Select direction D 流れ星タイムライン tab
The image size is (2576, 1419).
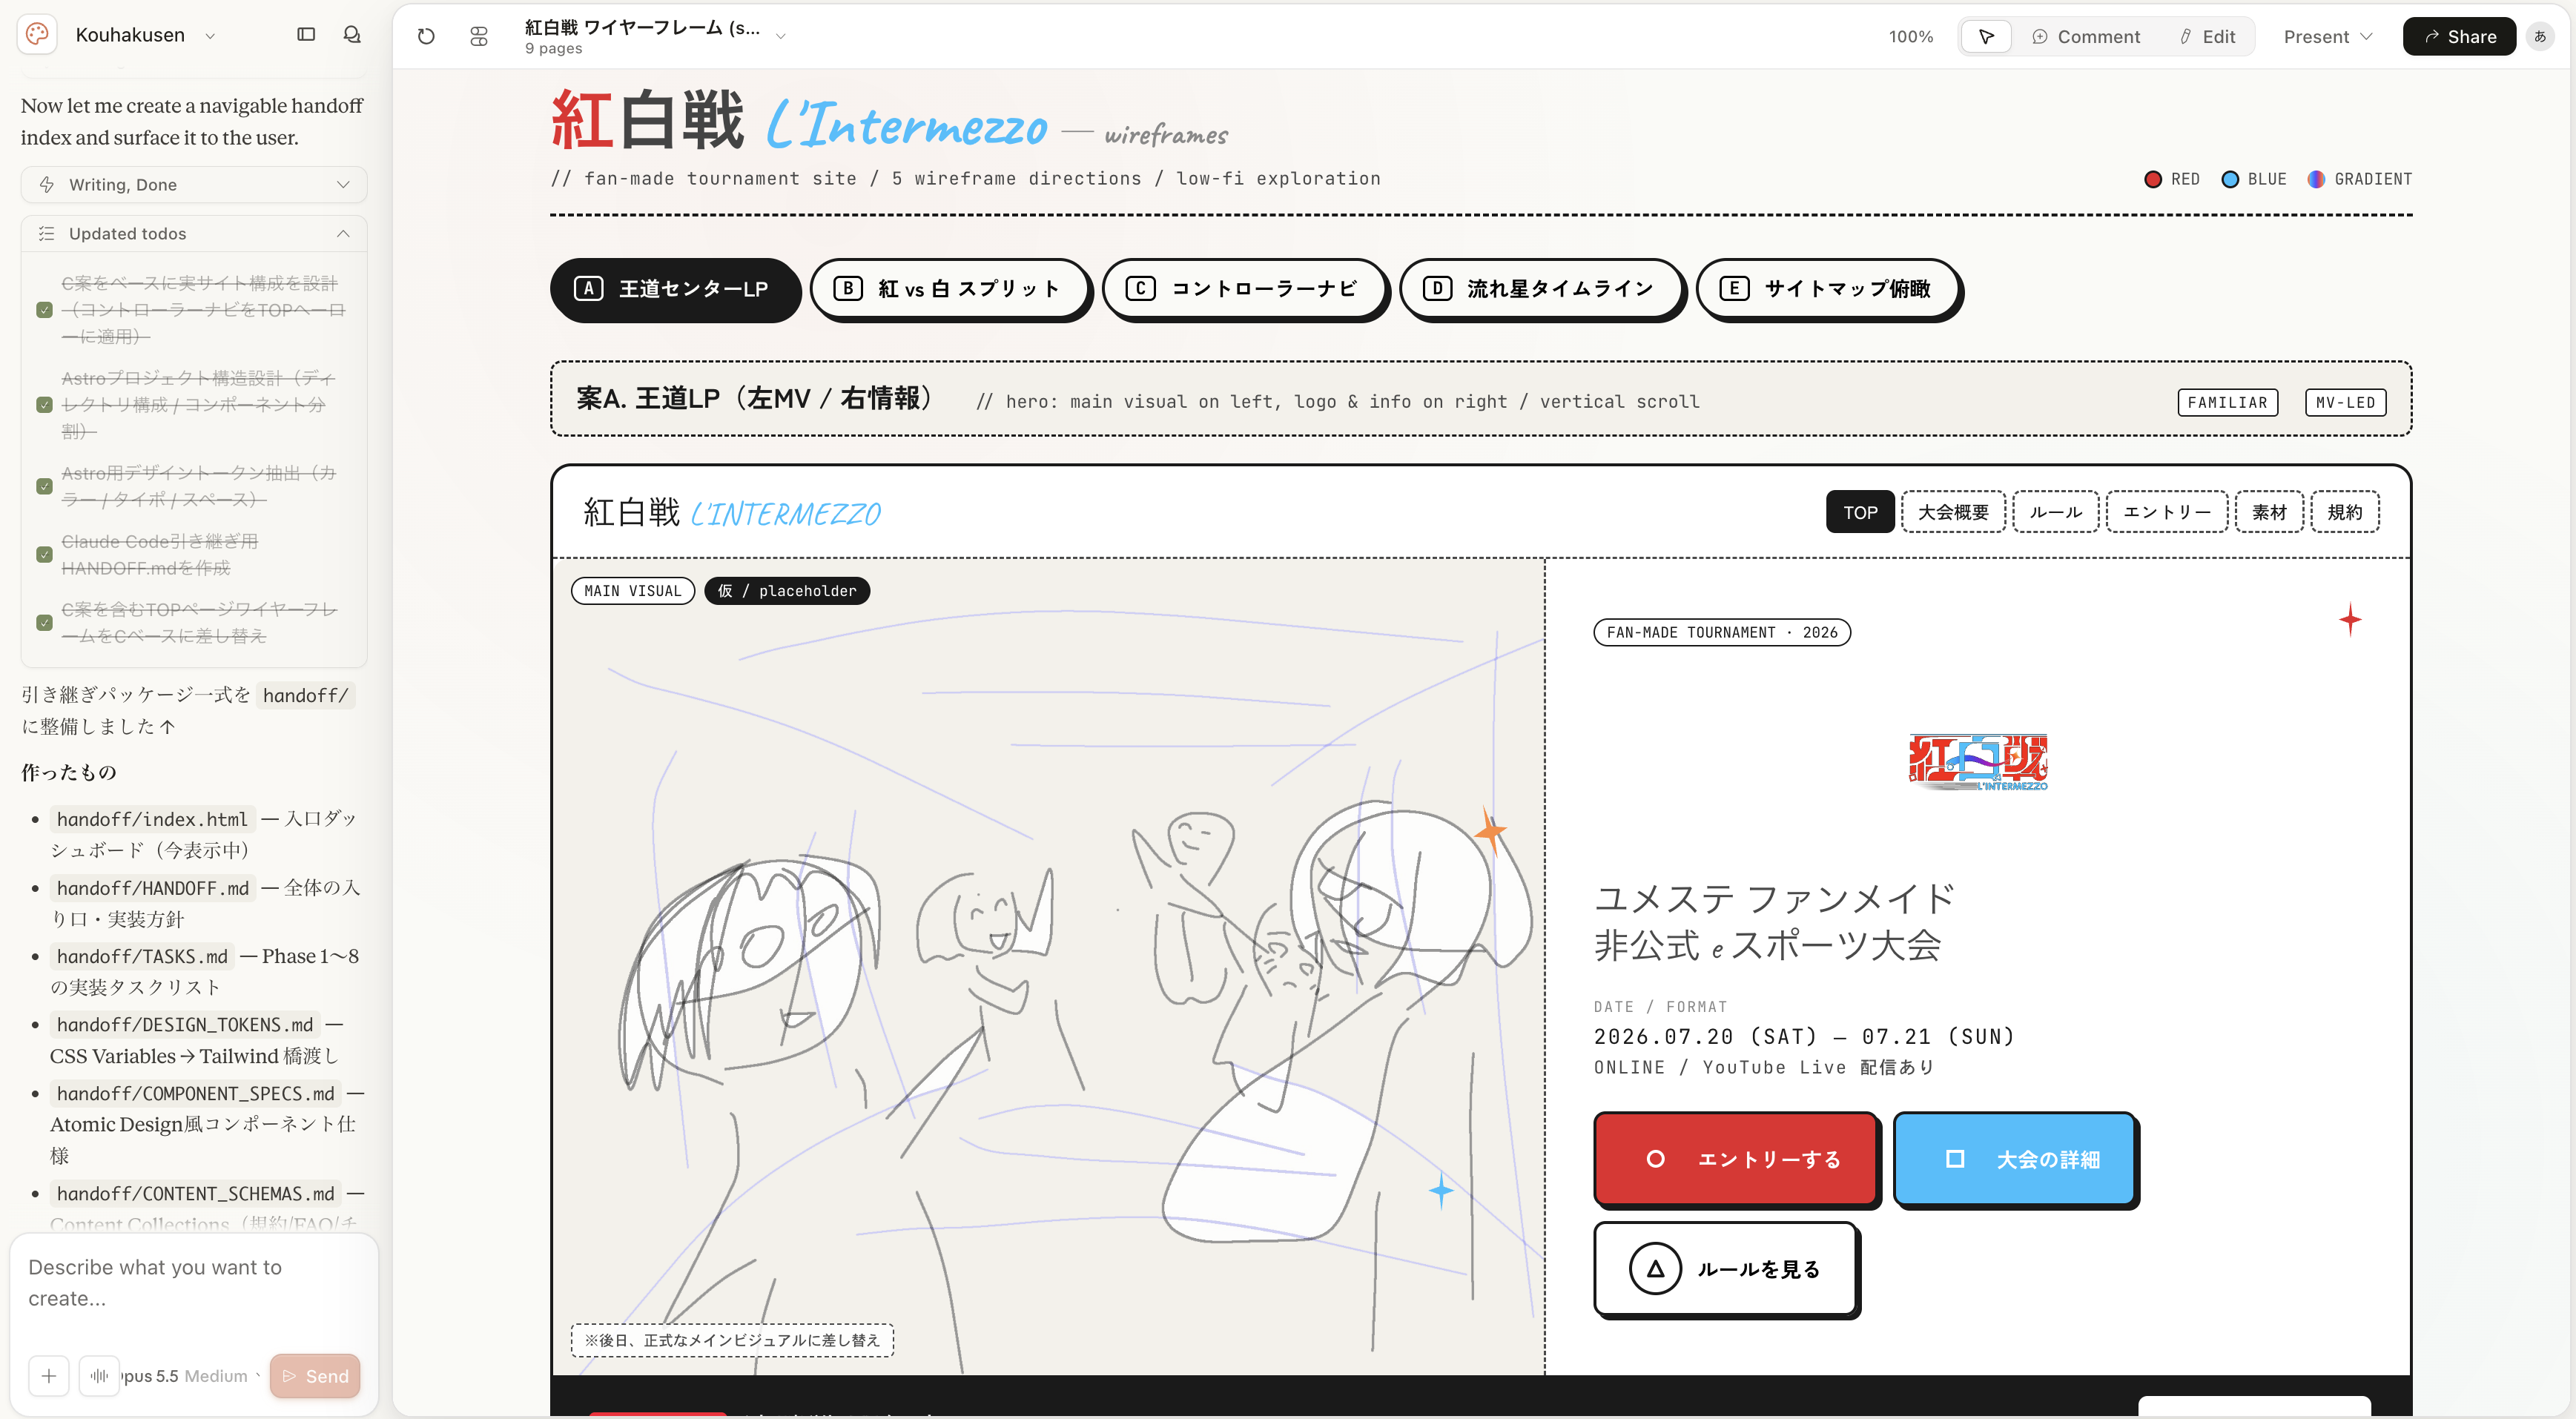point(1543,290)
